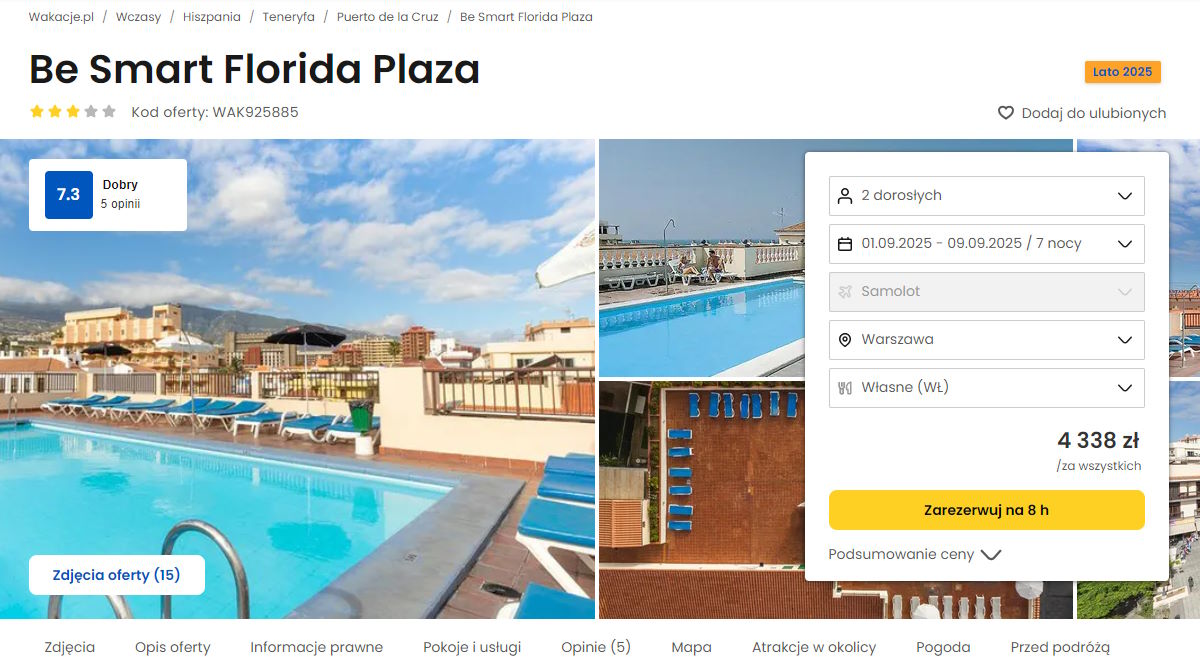Open Zdjęcia oferty (15) gallery button
1200x665 pixels.
pos(117,575)
